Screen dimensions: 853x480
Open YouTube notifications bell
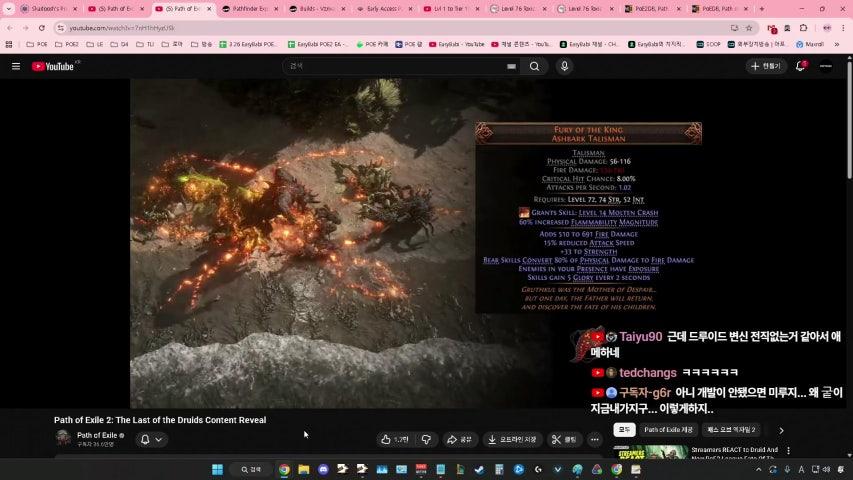800,66
